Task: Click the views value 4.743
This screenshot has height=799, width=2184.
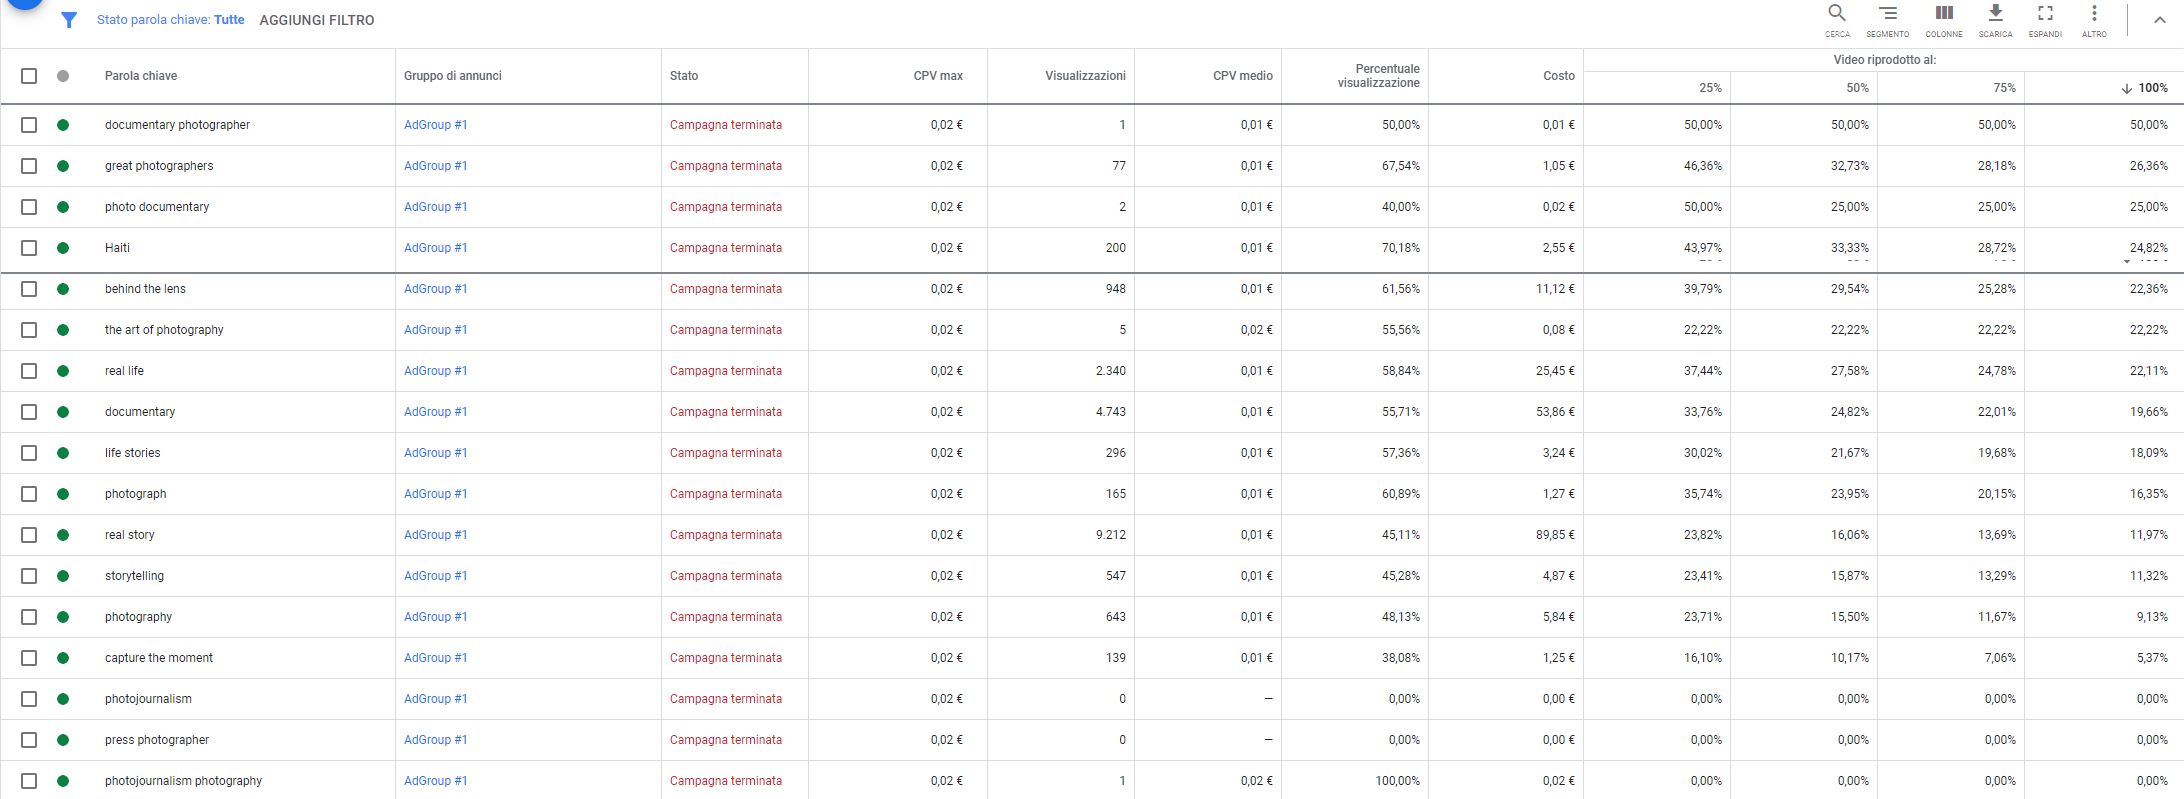Action: tap(1110, 412)
